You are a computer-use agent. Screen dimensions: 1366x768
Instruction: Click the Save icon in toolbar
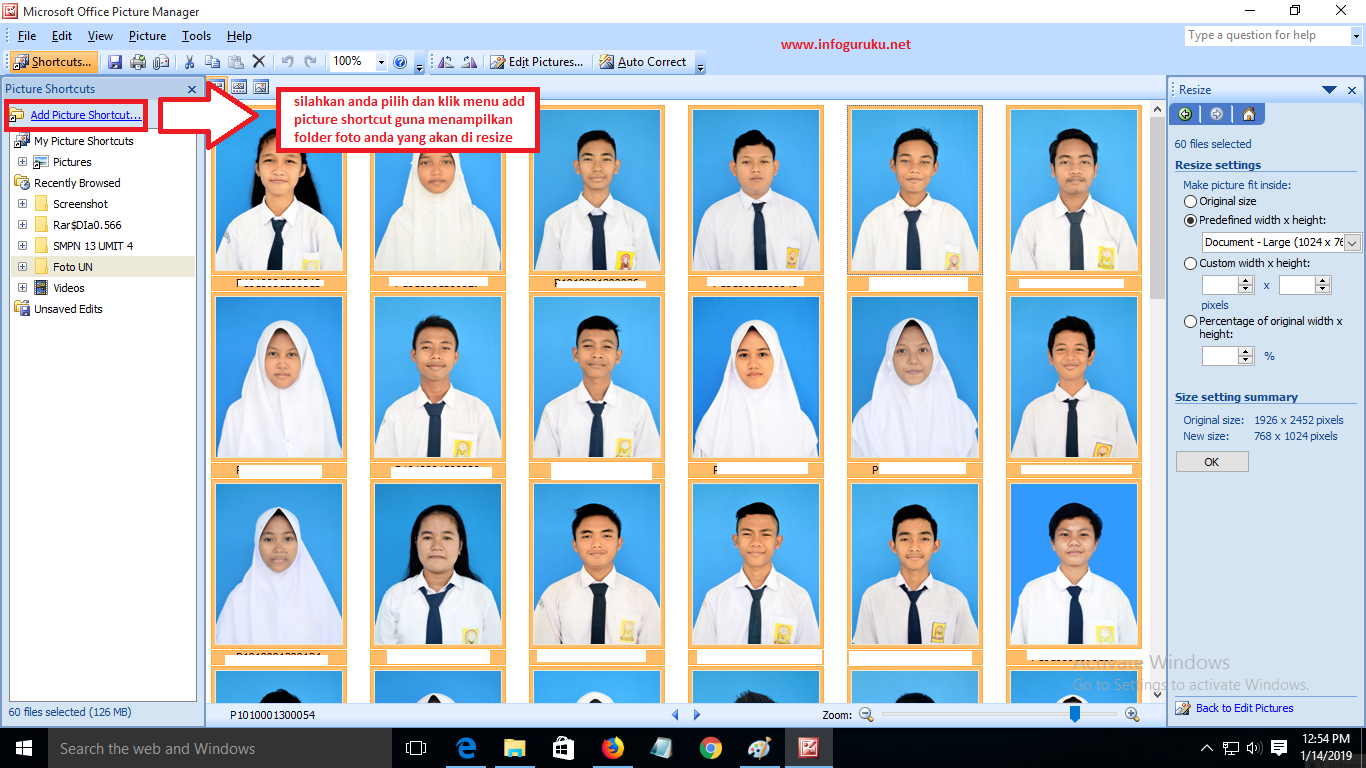115,62
